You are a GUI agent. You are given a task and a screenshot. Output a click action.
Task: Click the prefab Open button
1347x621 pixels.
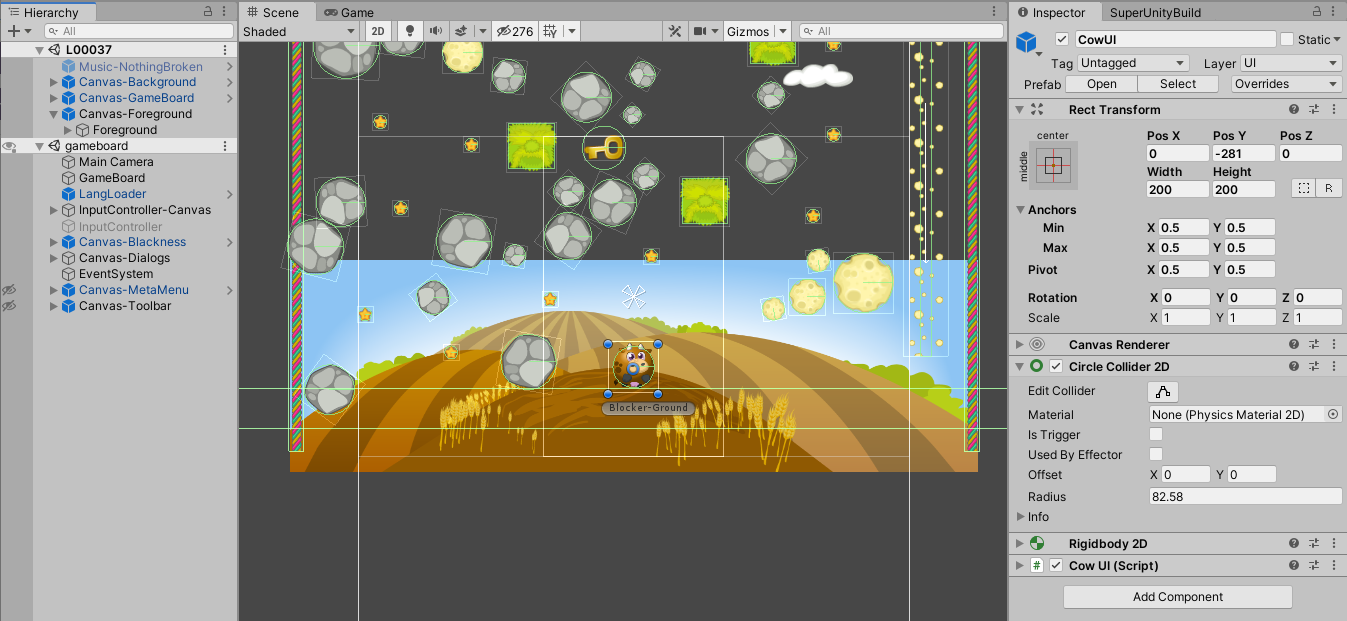[x=1101, y=84]
